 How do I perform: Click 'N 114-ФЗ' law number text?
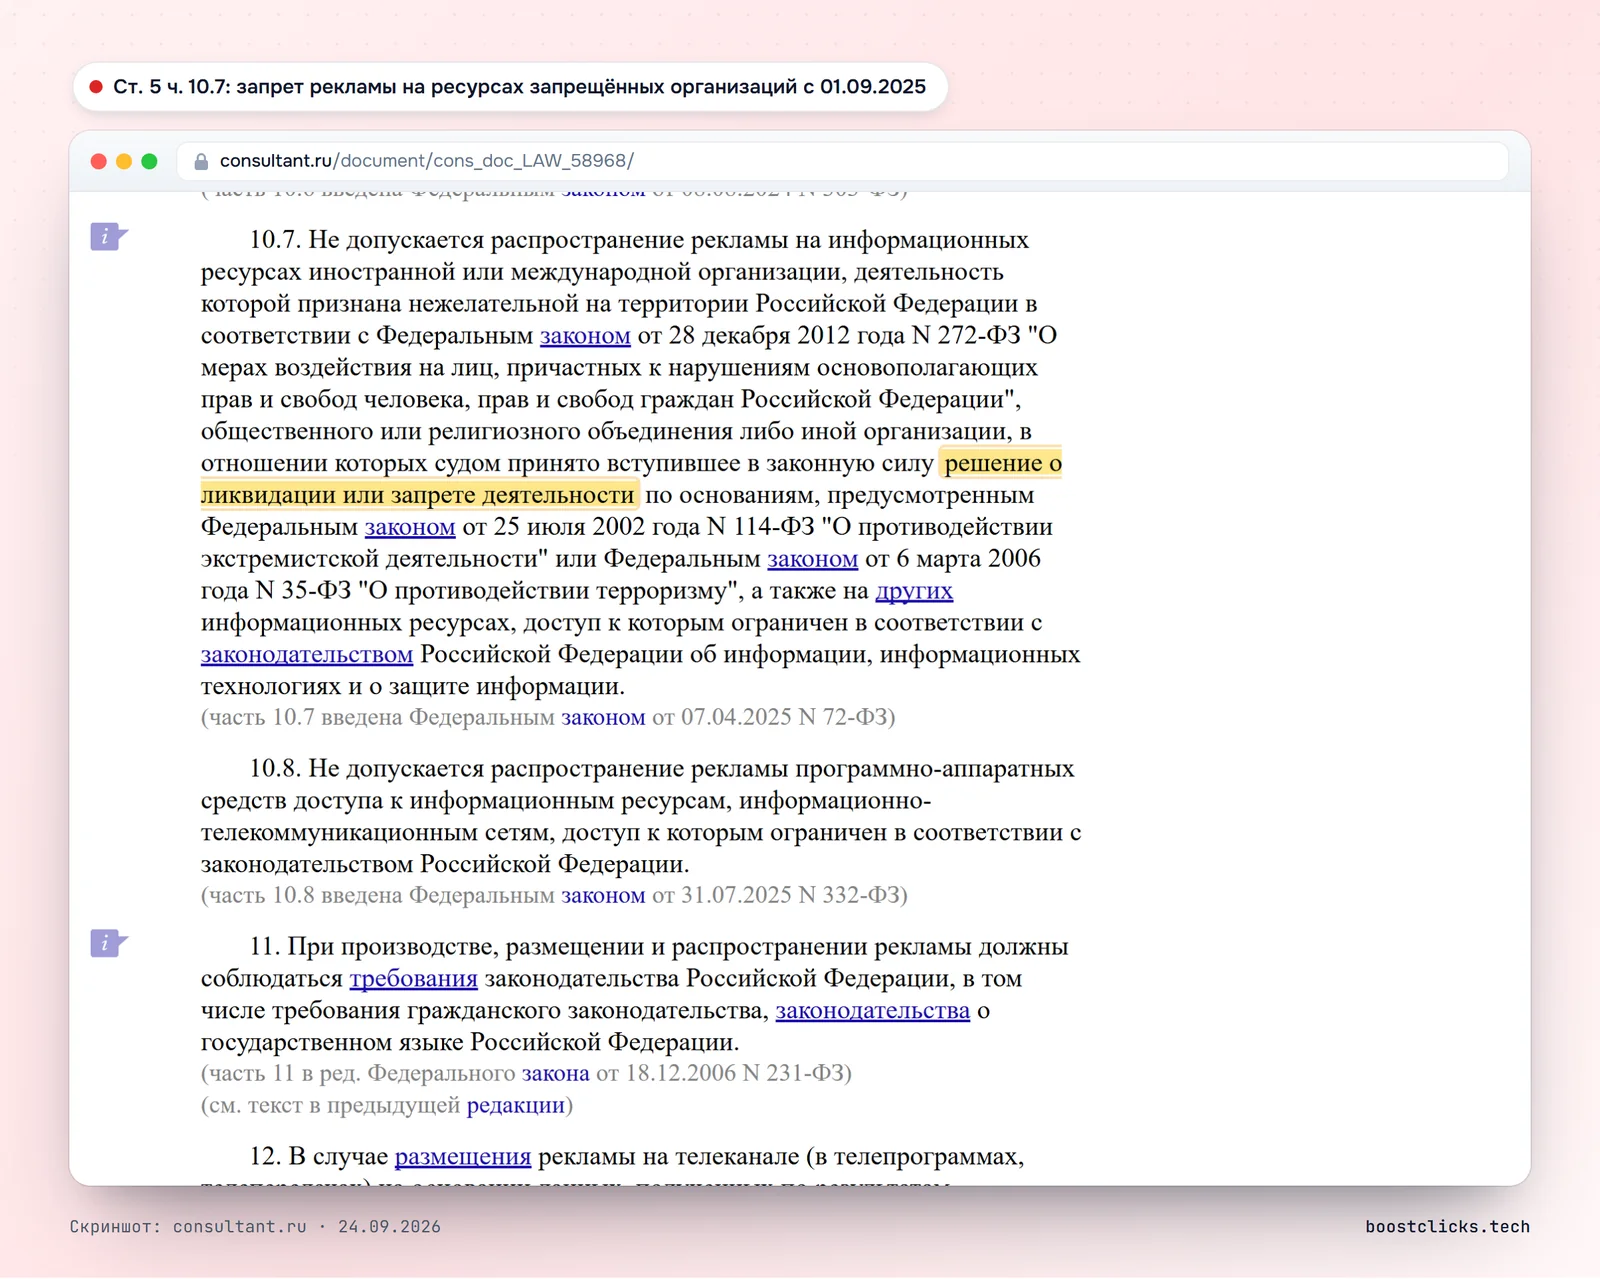click(x=761, y=527)
